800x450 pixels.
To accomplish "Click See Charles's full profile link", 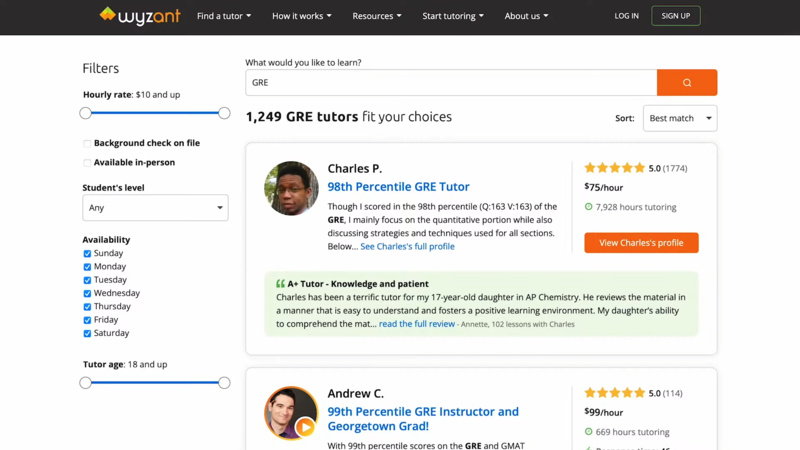I will [x=407, y=246].
